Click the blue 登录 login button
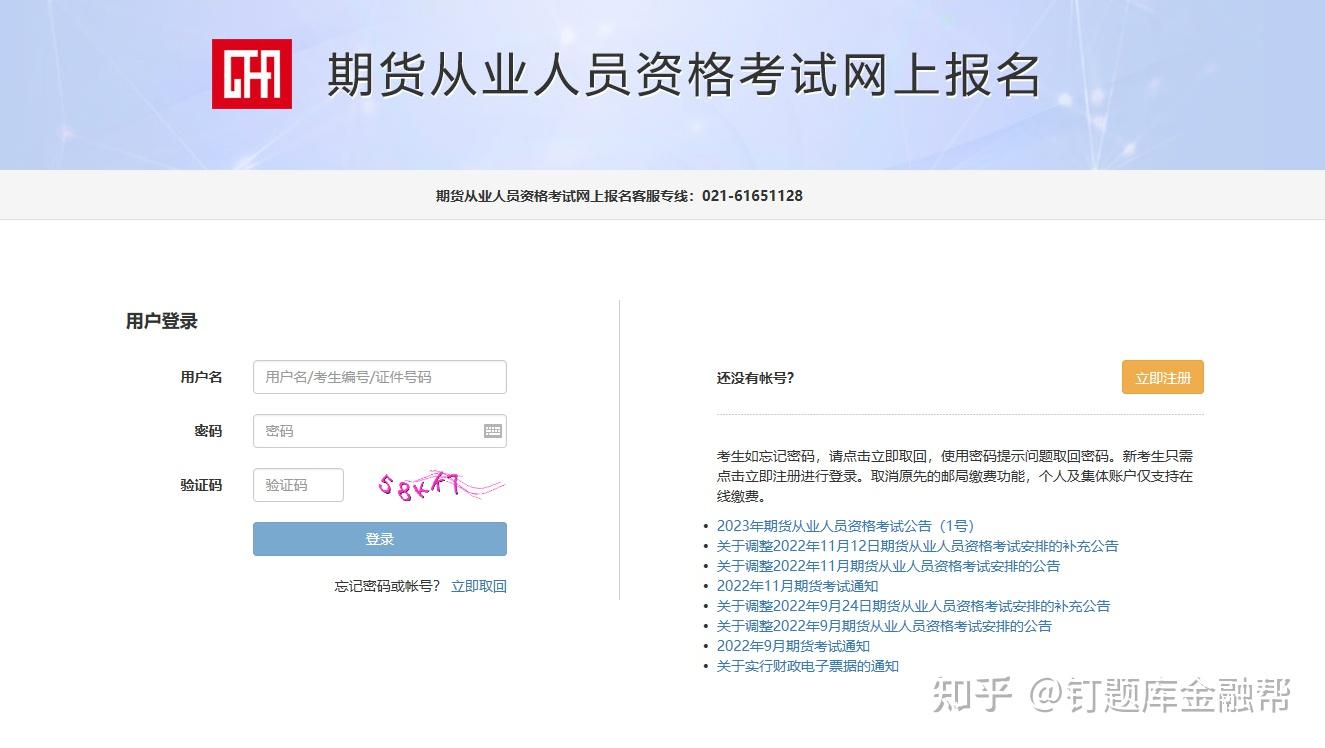Image resolution: width=1325 pixels, height=748 pixels. (379, 538)
